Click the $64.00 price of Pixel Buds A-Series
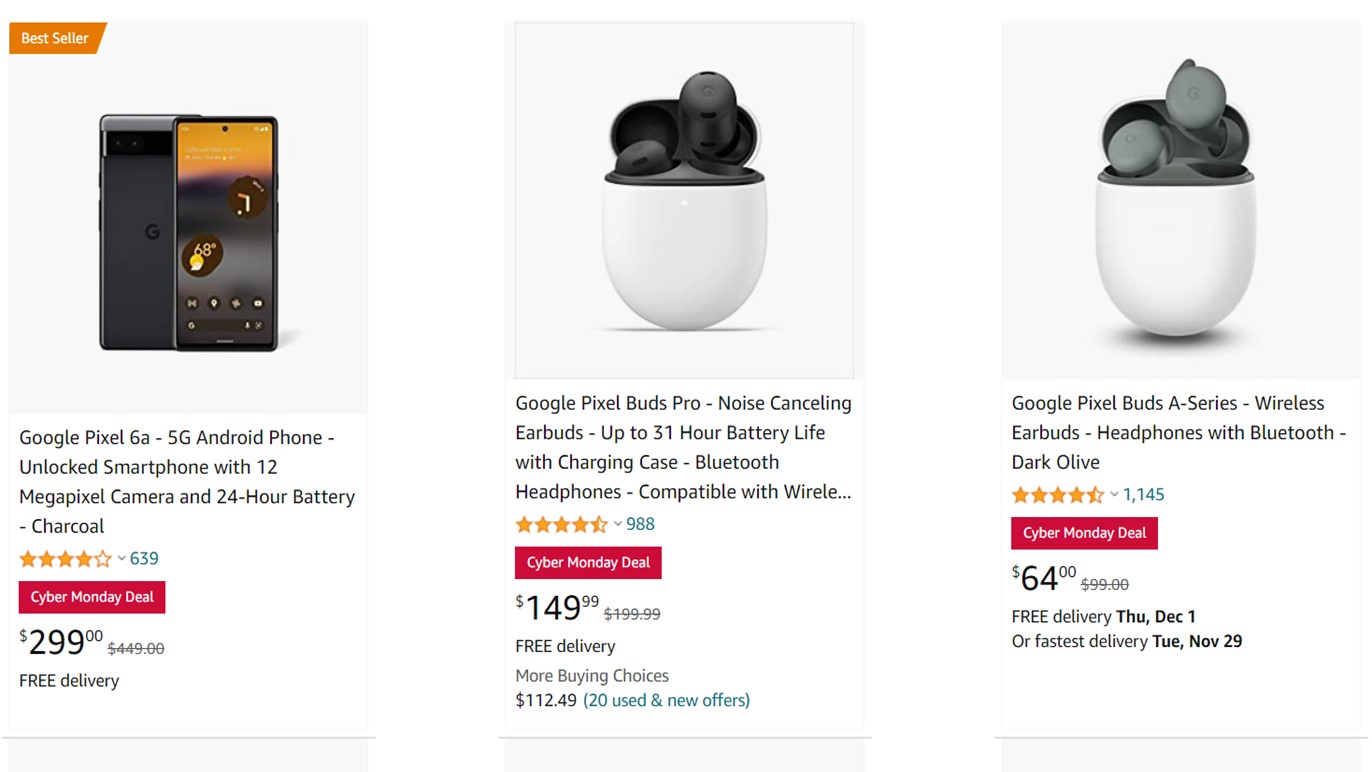1372x772 pixels. [1044, 578]
